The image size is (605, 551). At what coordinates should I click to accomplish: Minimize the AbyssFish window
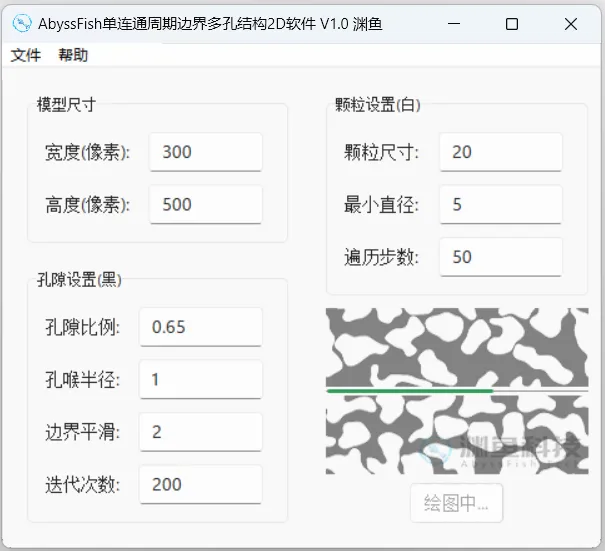tap(454, 24)
